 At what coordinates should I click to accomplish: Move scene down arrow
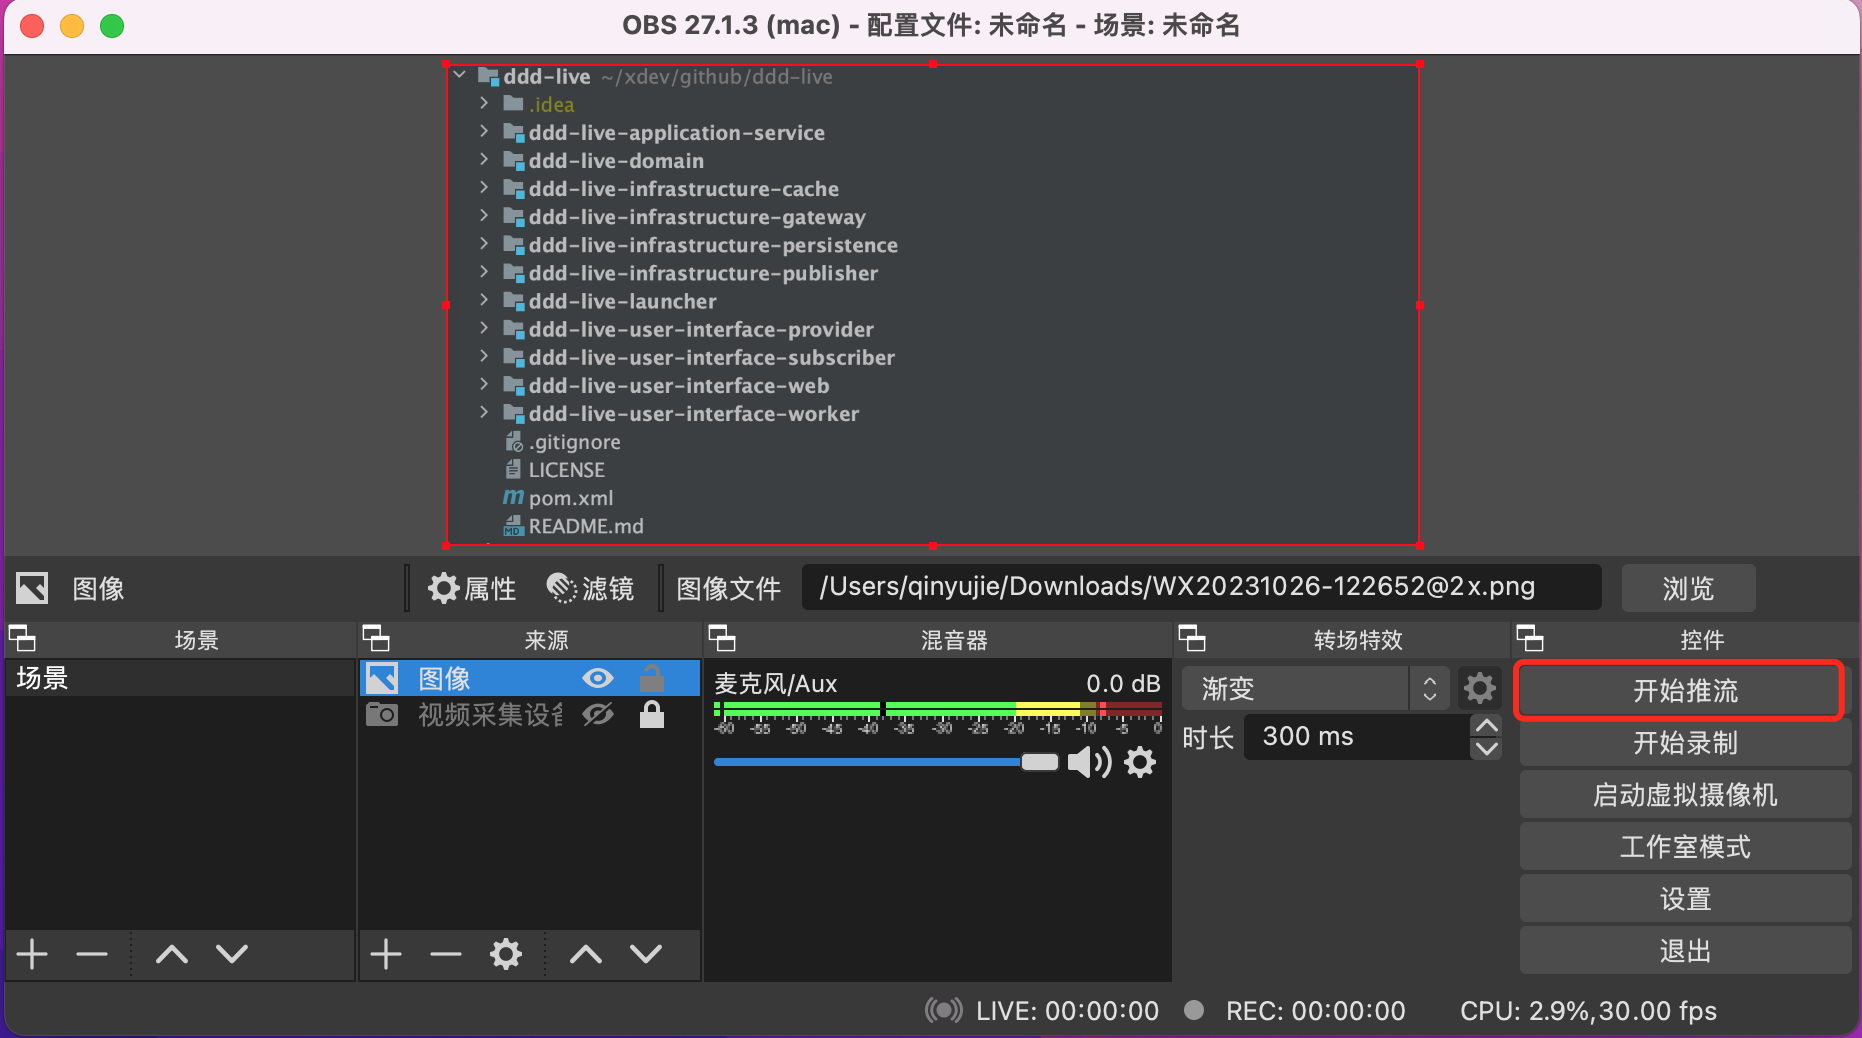pyautogui.click(x=232, y=954)
